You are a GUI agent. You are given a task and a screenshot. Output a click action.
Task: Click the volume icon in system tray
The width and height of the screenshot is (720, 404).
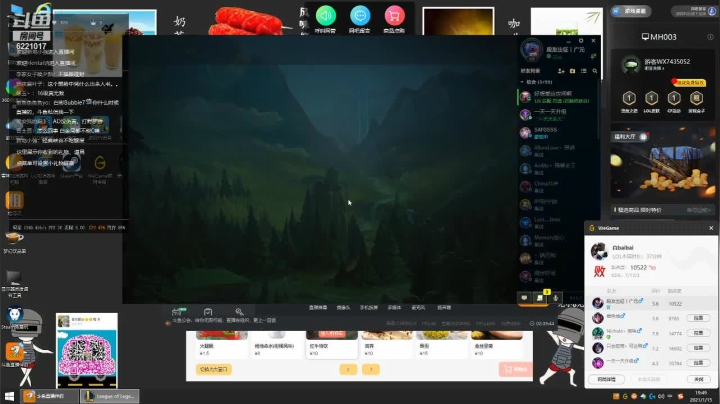(x=661, y=396)
